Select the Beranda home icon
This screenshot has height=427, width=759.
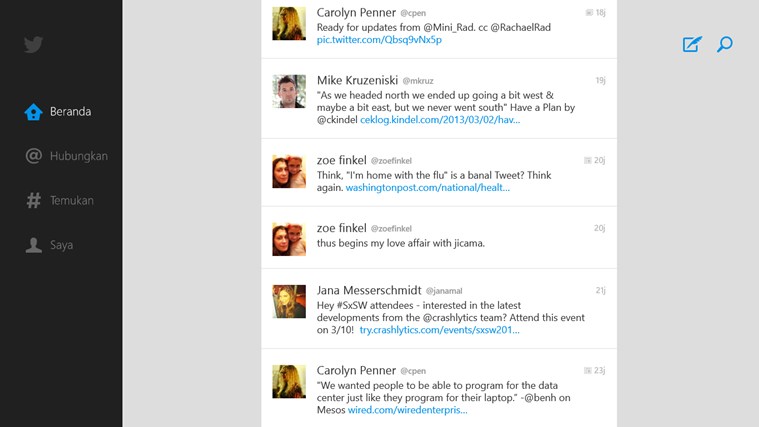pos(33,112)
